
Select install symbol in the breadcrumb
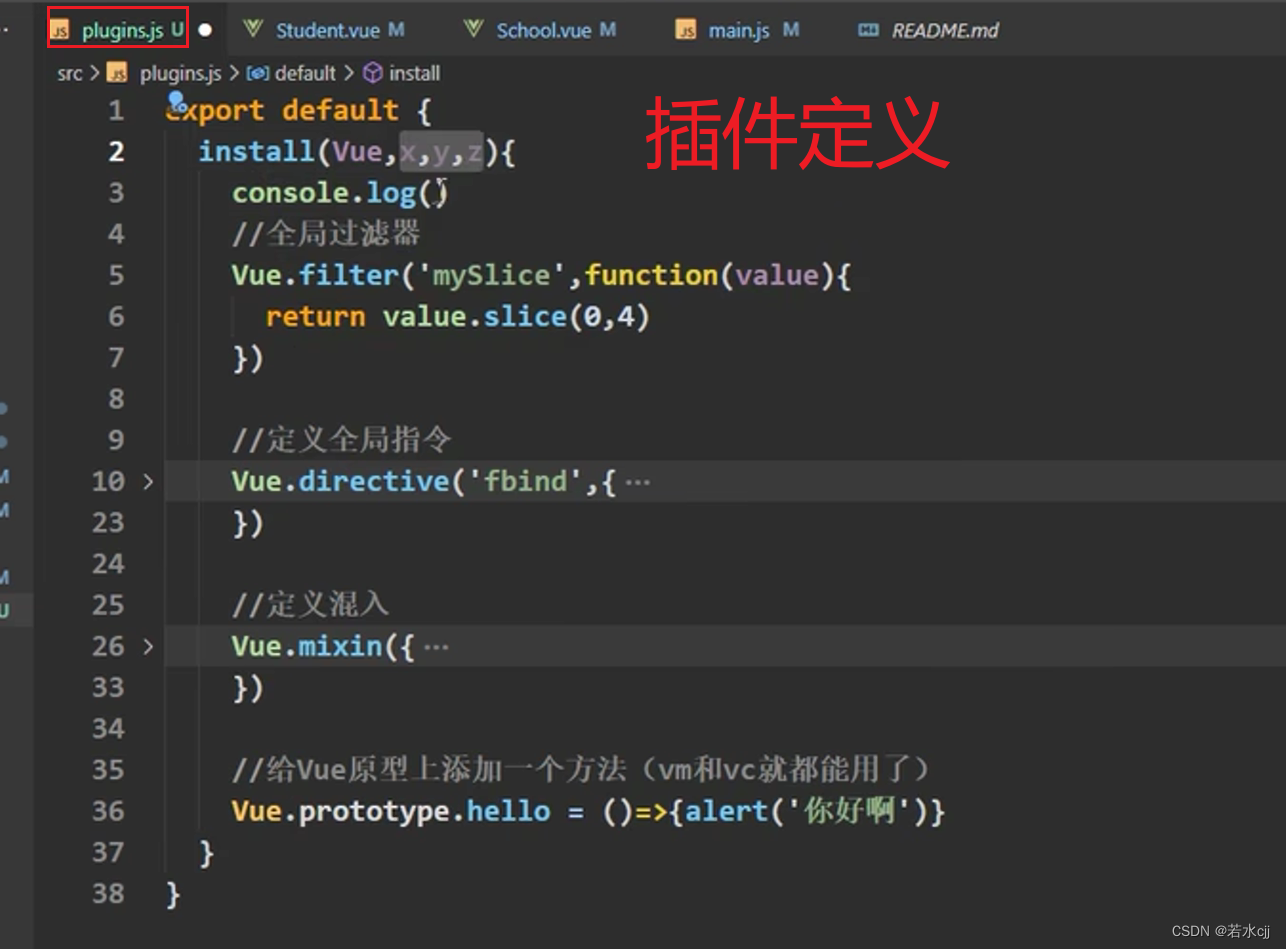415,73
